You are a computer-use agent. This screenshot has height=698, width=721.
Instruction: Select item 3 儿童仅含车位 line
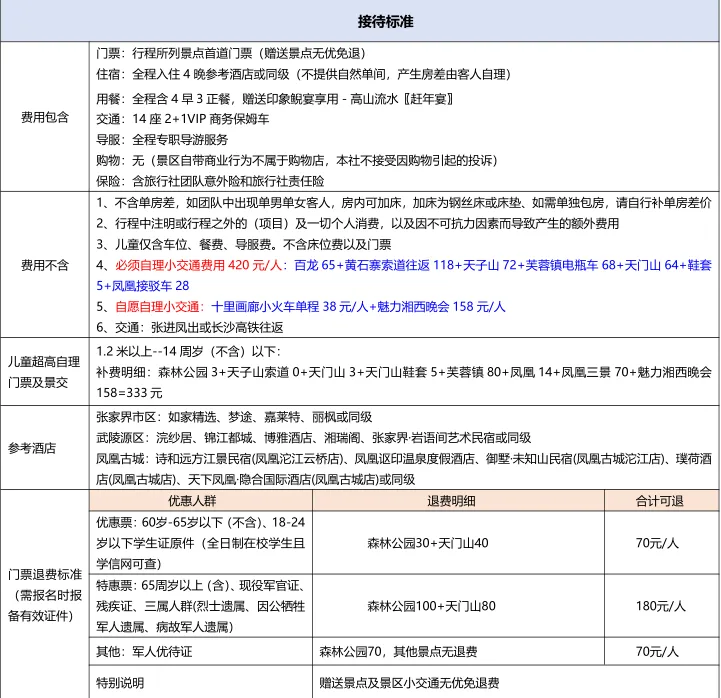(x=244, y=244)
